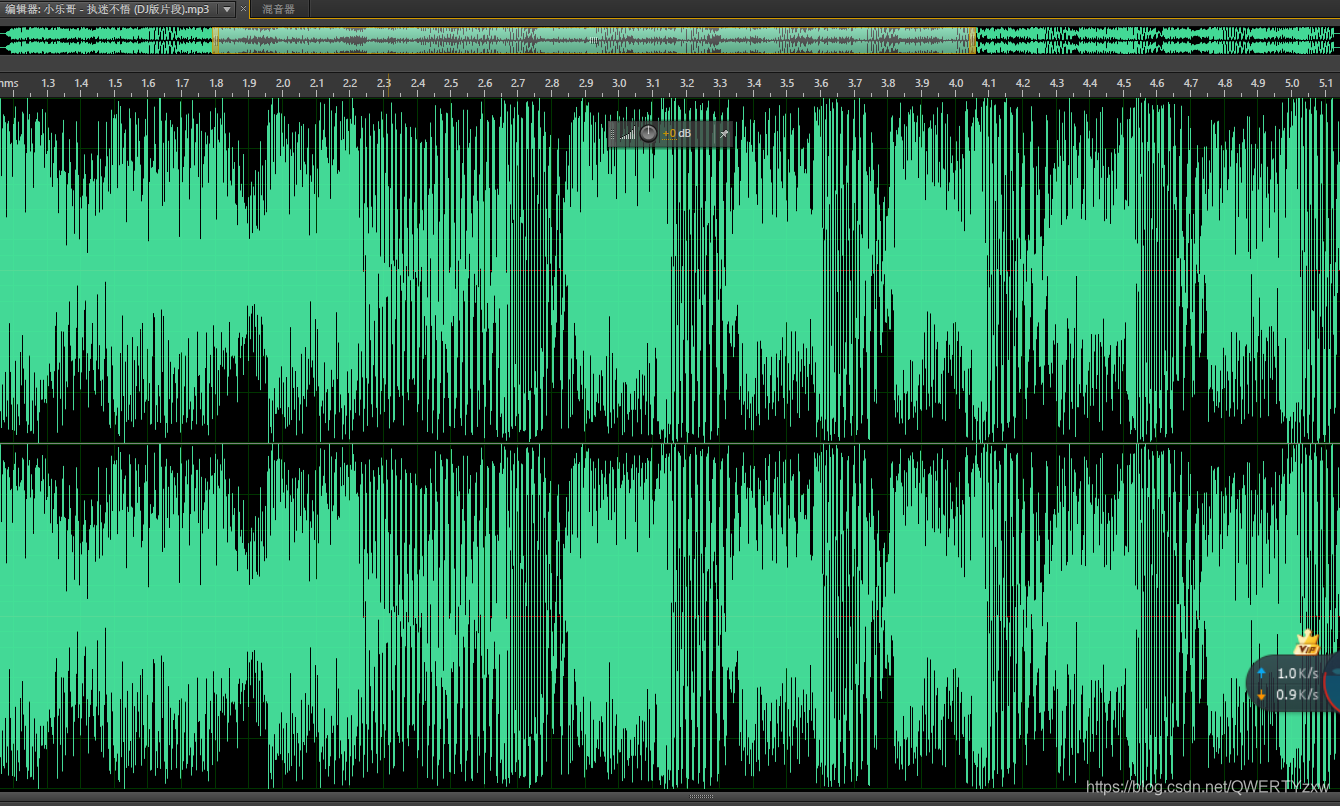
Task: Switch to the 混音器 tab
Action: click(278, 9)
